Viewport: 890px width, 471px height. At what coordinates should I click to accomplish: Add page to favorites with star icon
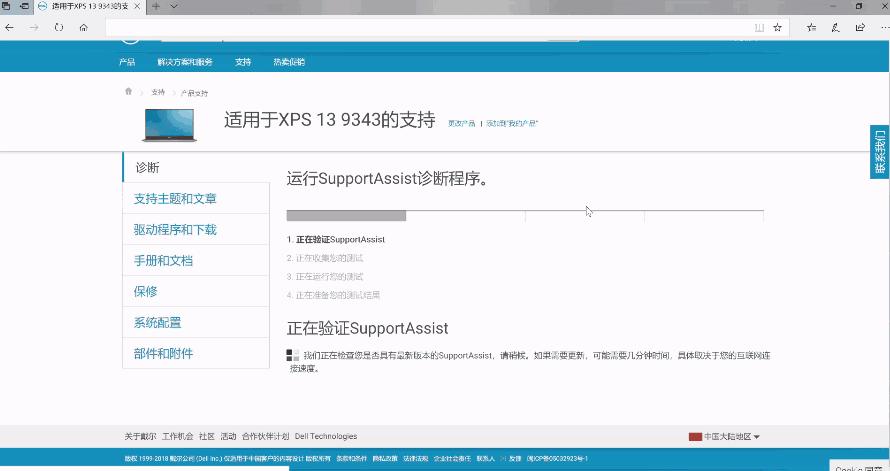tap(778, 27)
